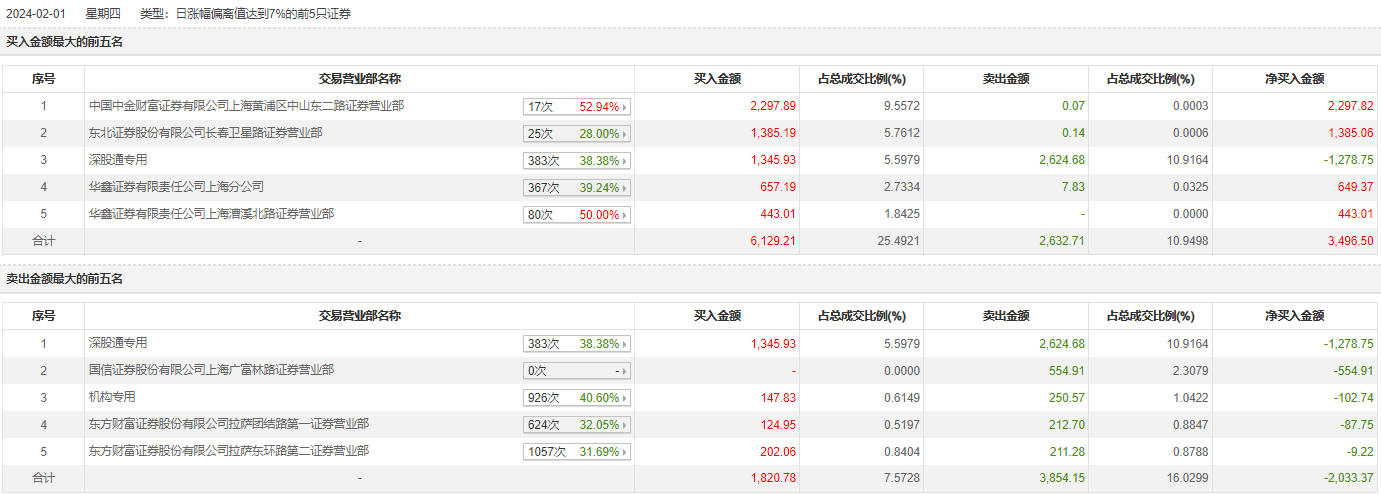The image size is (1381, 495).
Task: Expand the 17次 52.94% stats box
Action: pos(577,106)
